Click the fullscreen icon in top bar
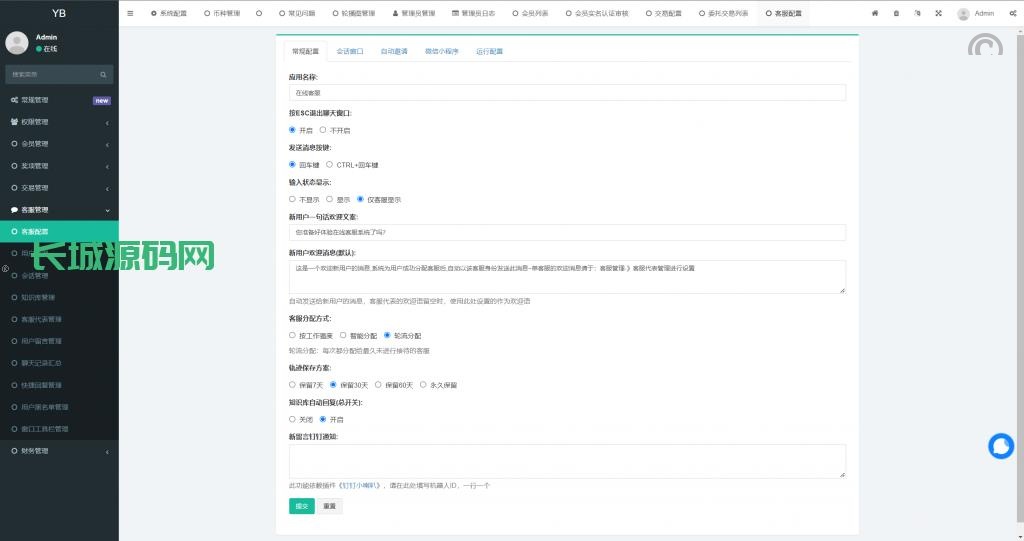 pos(938,14)
